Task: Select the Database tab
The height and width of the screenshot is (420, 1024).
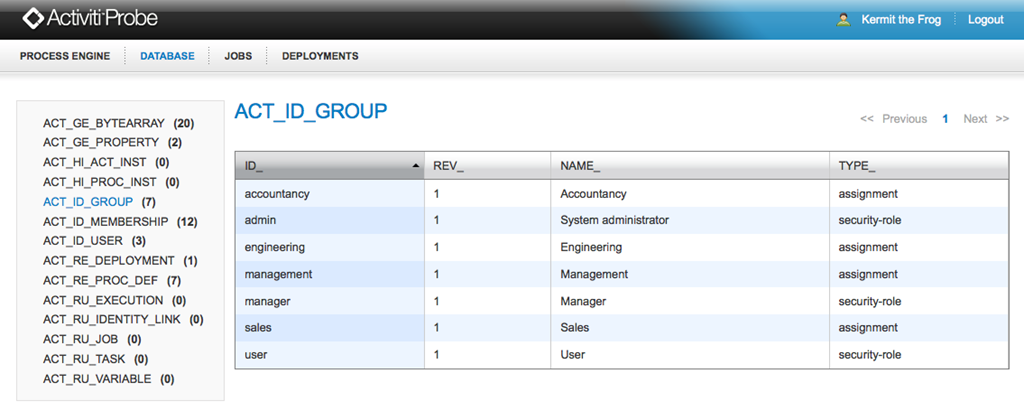Action: click(x=167, y=56)
